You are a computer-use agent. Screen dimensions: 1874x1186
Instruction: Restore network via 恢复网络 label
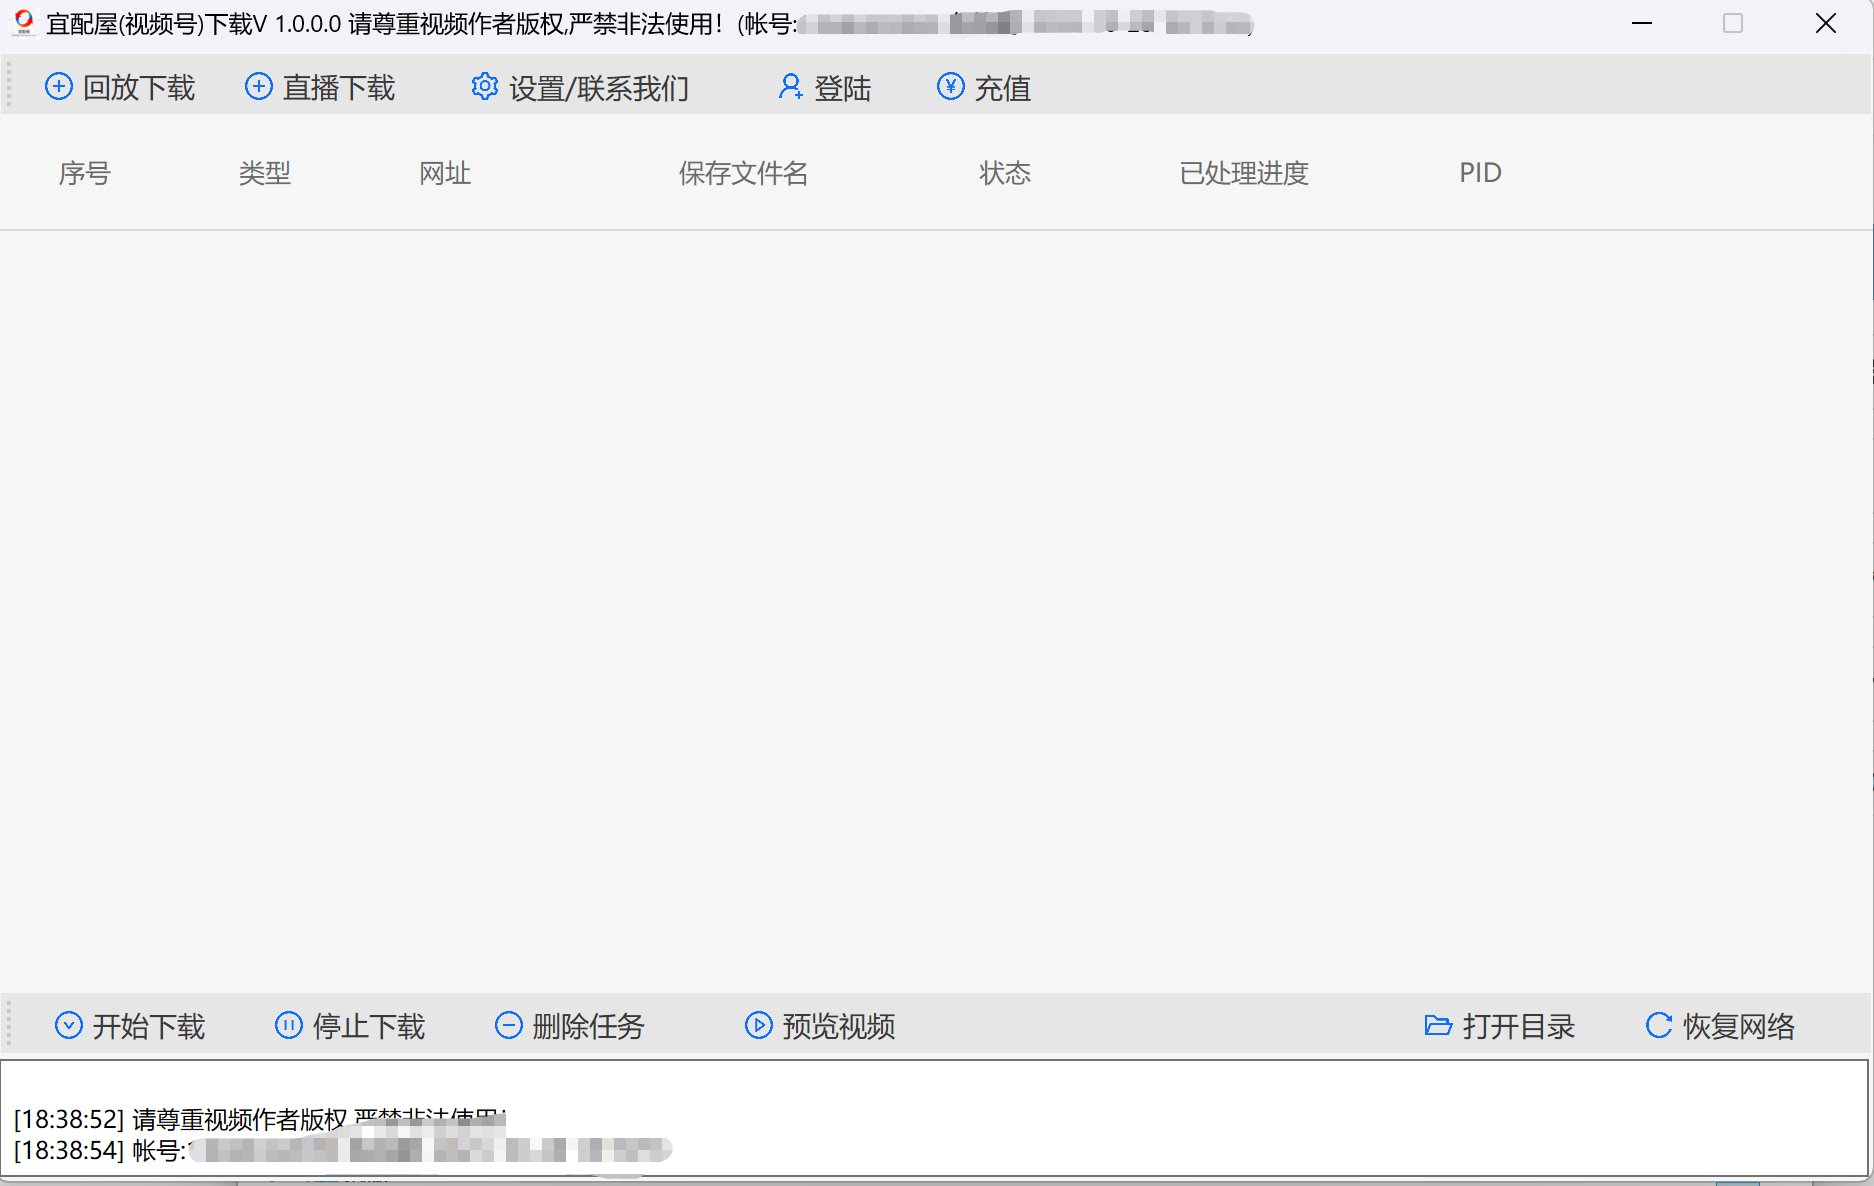(1739, 1026)
